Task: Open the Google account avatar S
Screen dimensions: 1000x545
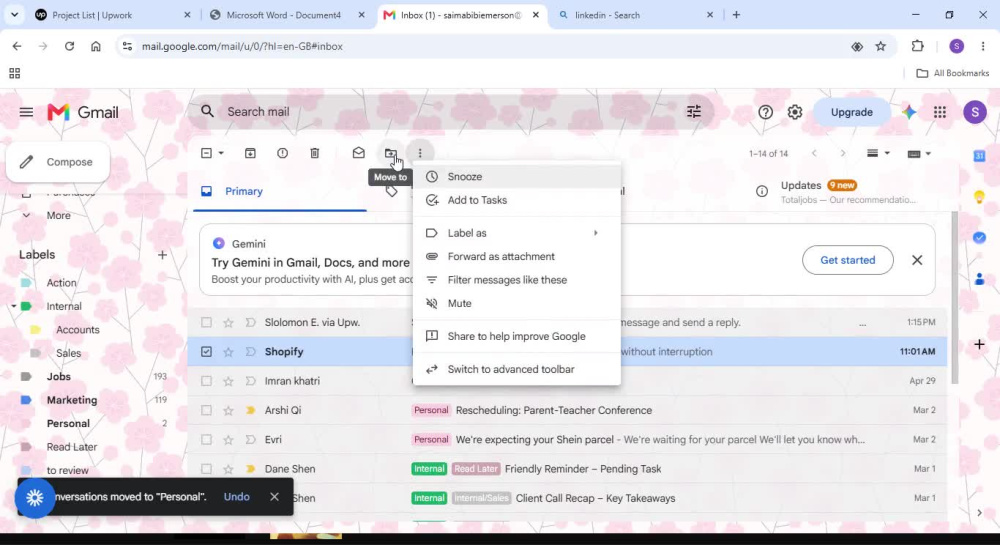Action: coord(974,112)
